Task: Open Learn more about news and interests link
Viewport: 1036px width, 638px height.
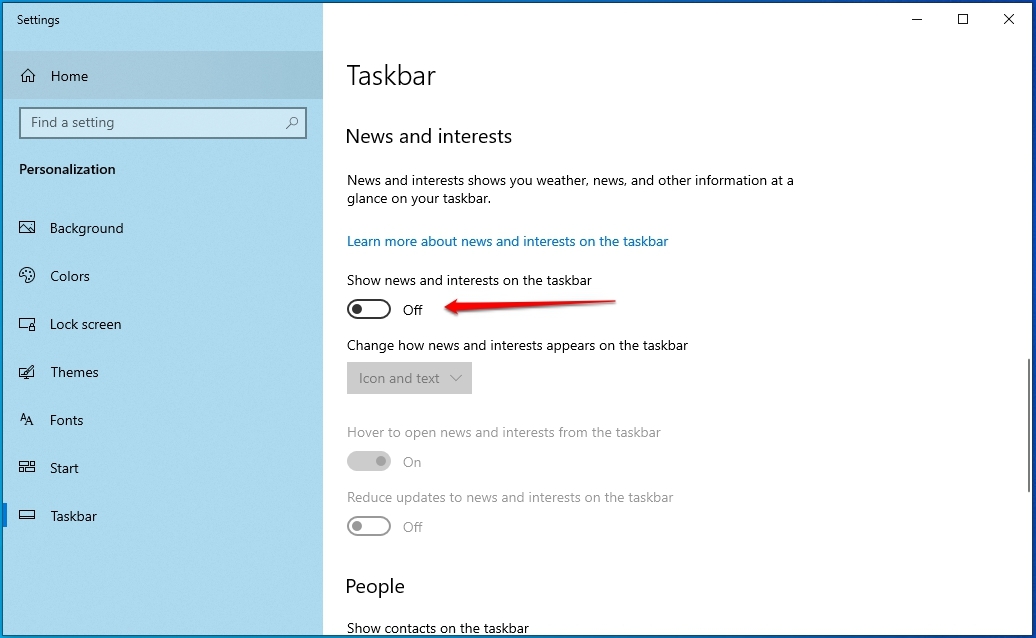Action: tap(507, 241)
